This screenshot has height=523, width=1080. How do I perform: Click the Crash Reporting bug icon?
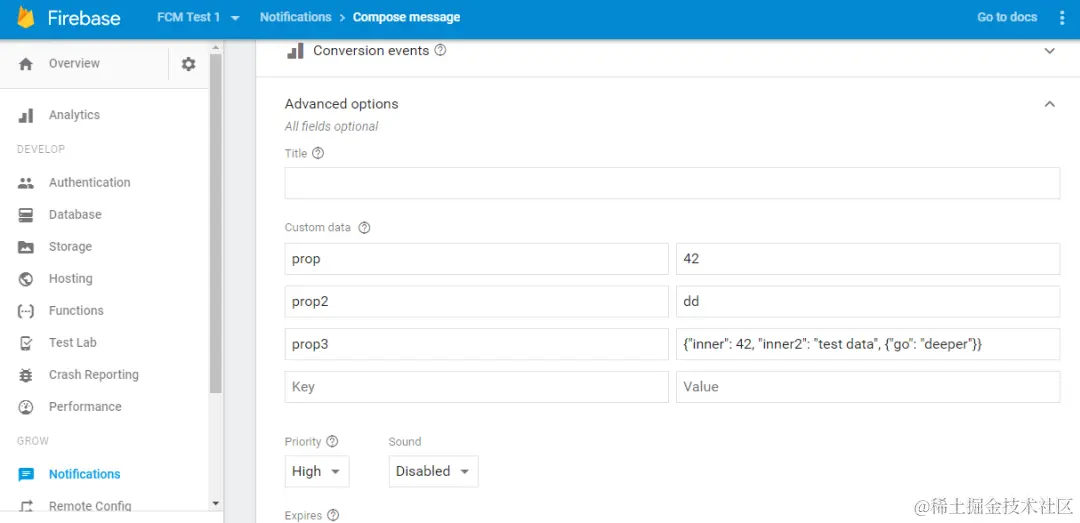point(25,375)
